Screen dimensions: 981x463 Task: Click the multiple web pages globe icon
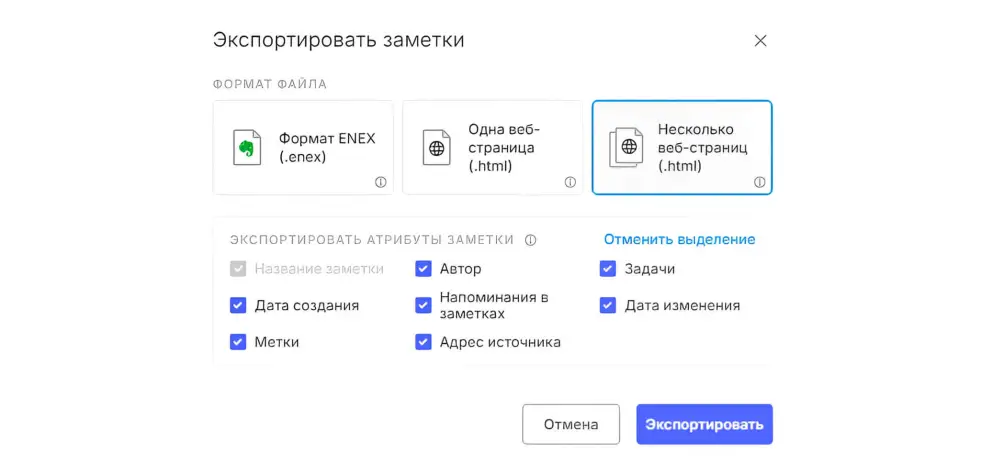coord(627,147)
